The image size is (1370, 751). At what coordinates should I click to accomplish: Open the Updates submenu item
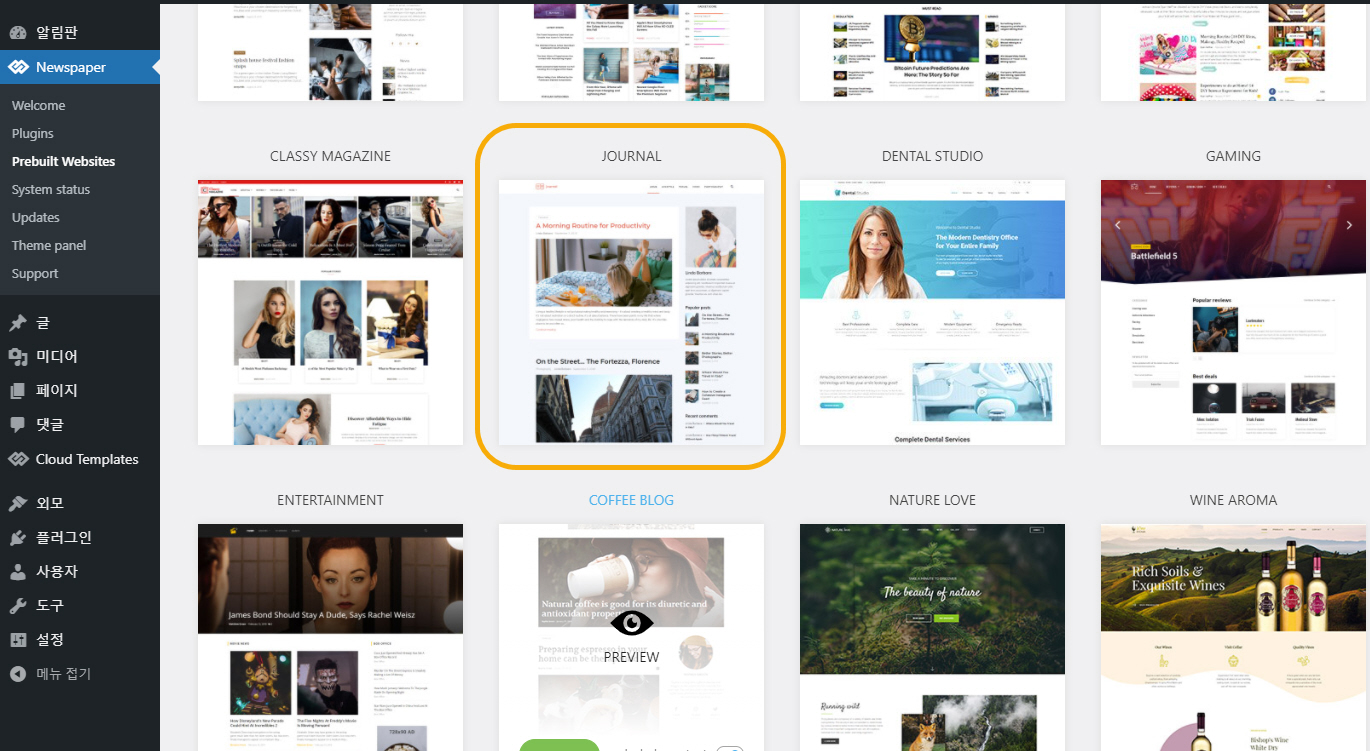(36, 218)
